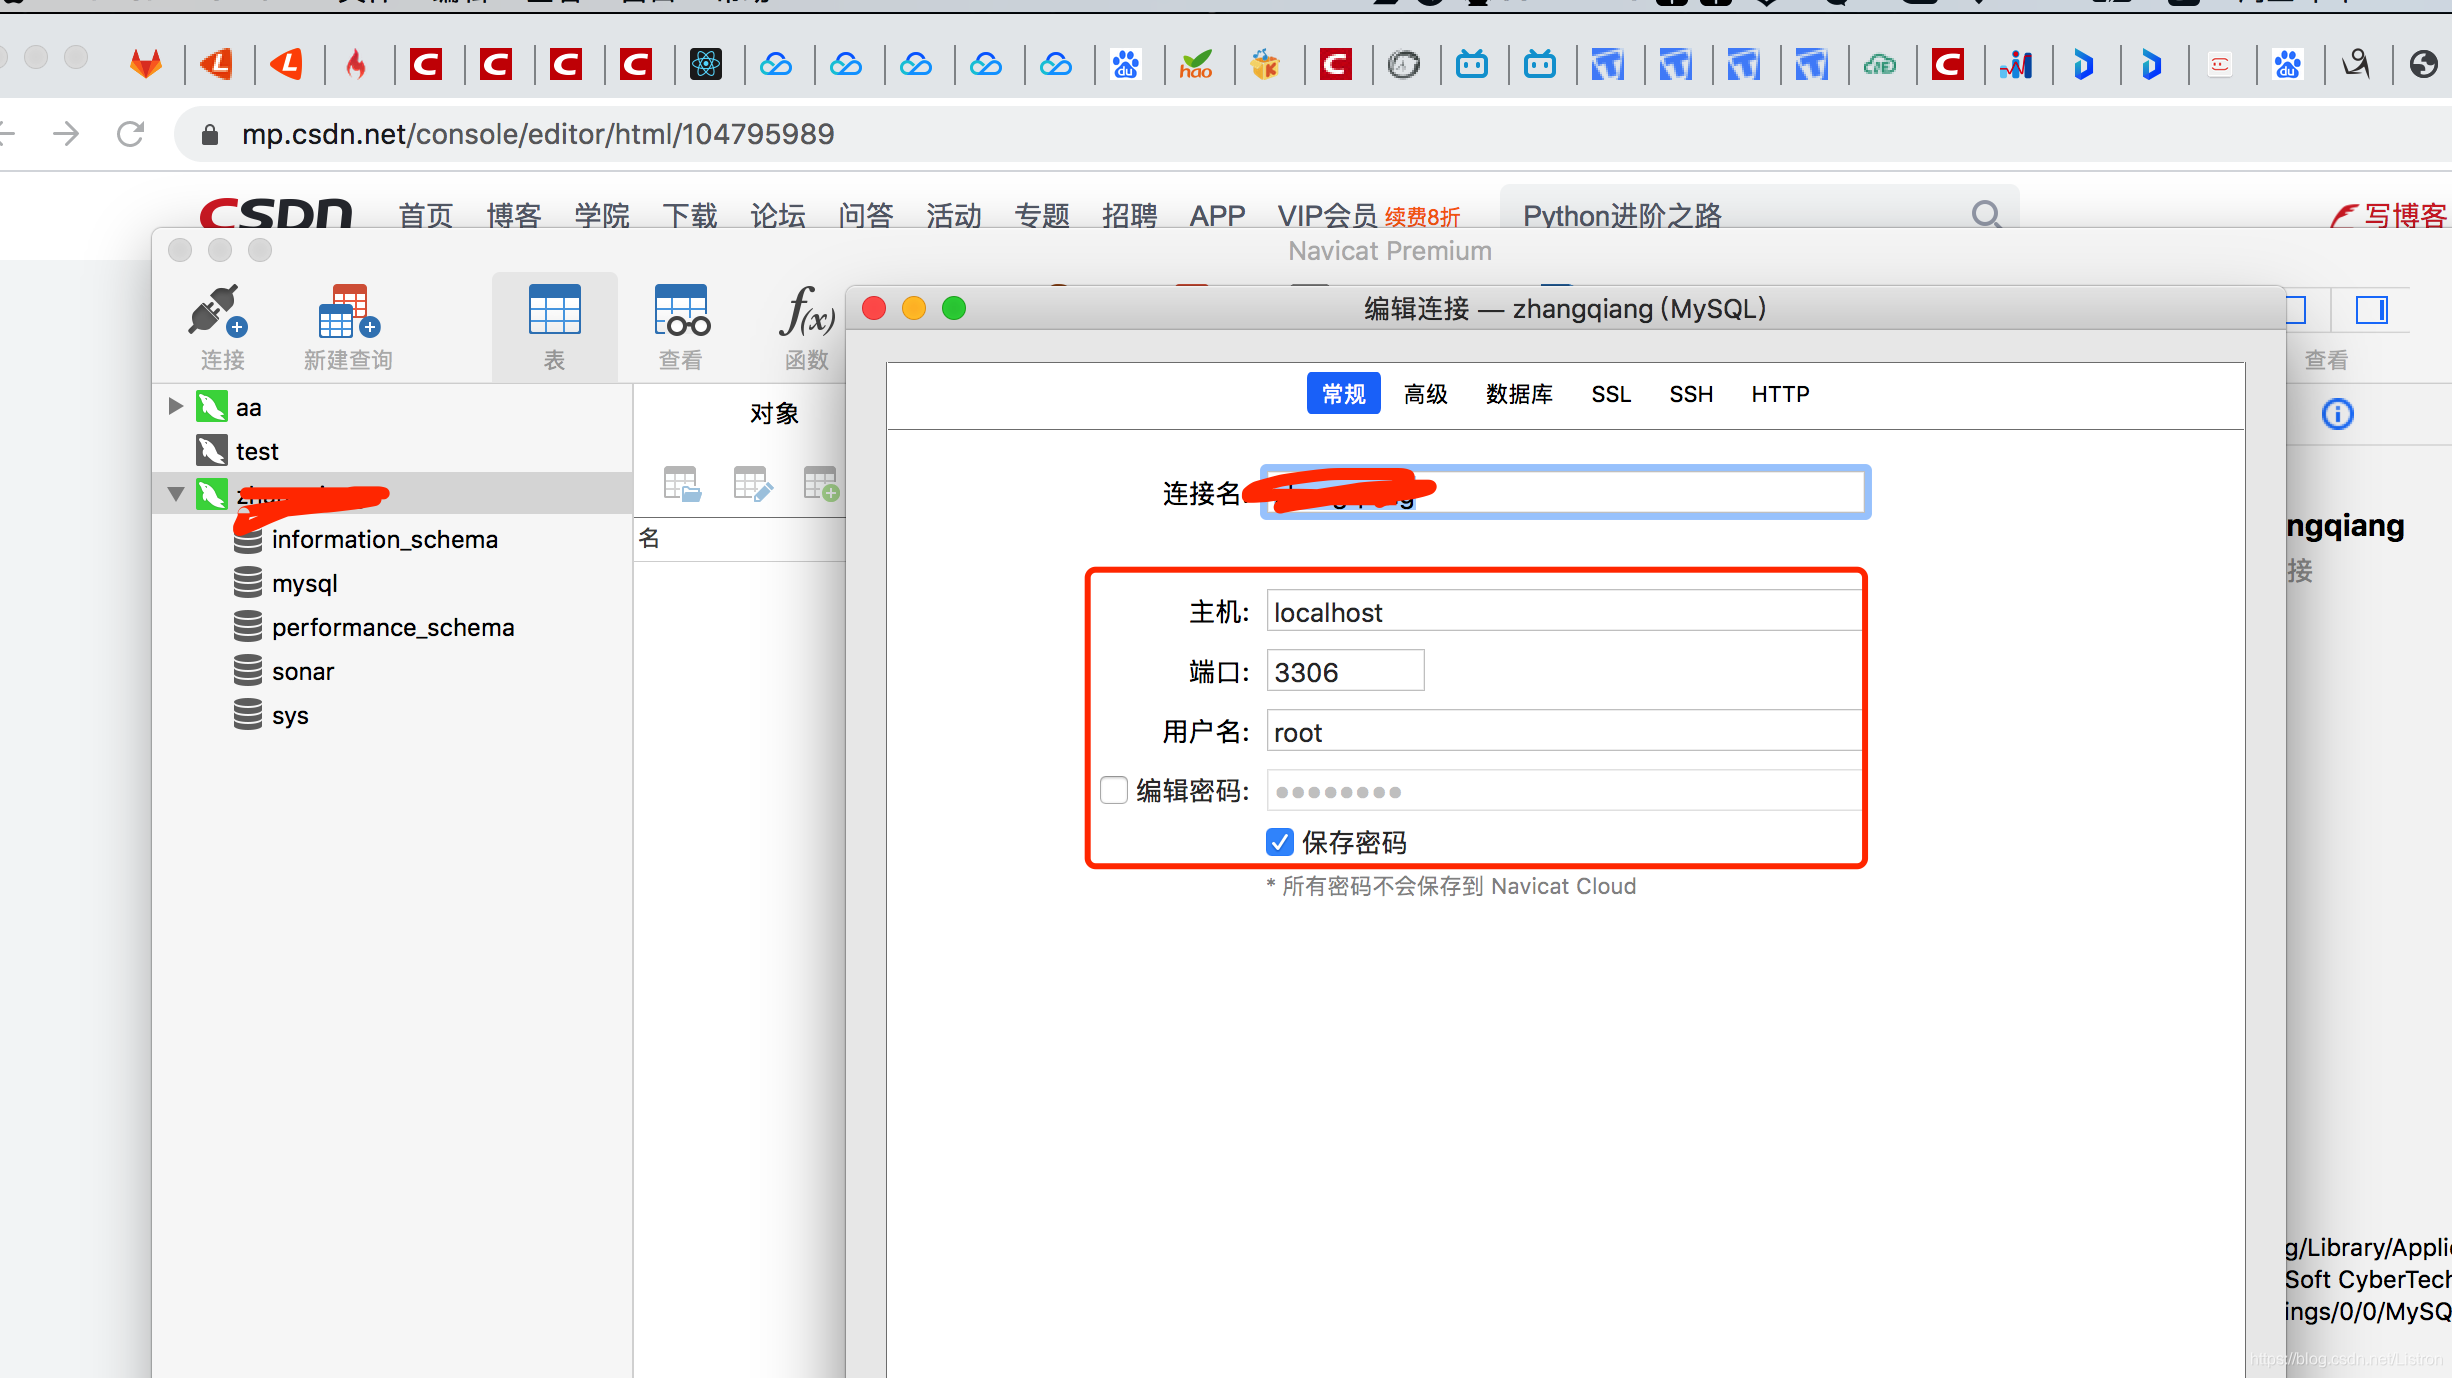
Task: Select the Function f(x) toolbar icon
Action: tap(807, 310)
